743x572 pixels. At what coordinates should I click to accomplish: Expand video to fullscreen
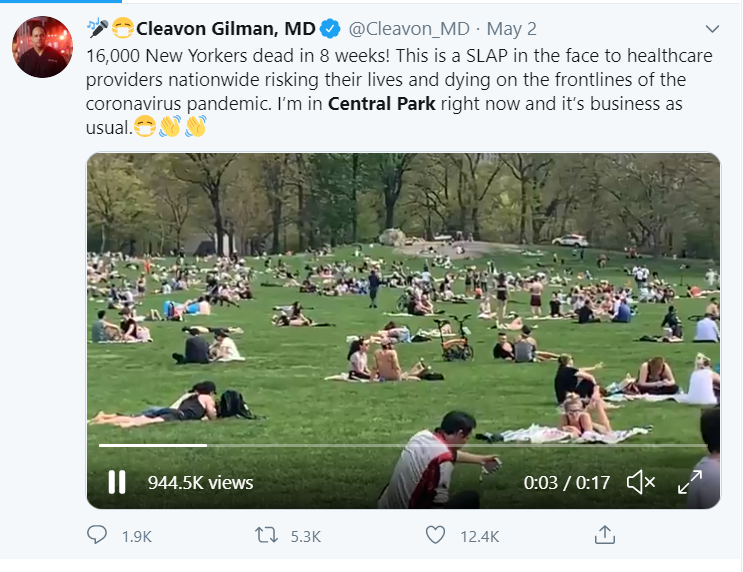(x=689, y=482)
